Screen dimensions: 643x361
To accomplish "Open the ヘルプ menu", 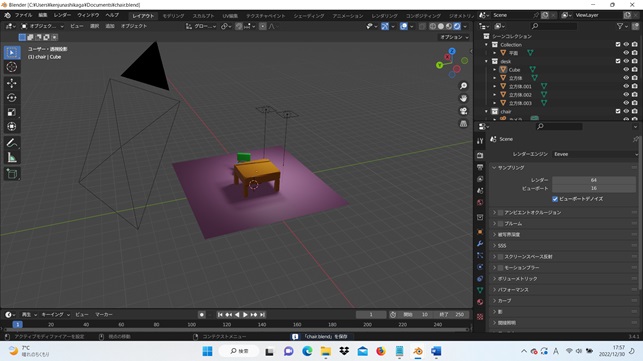I will (x=112, y=15).
